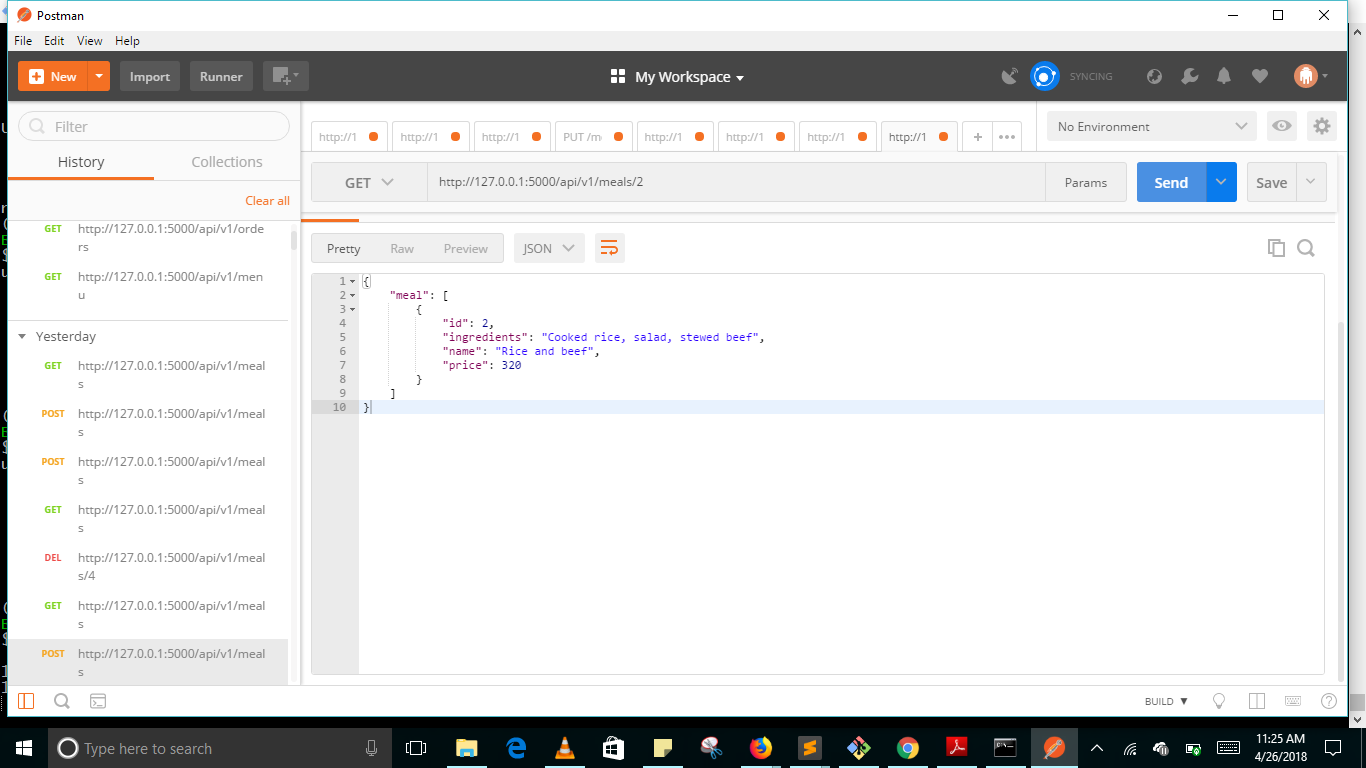The image size is (1366, 768).
Task: Toggle environment quick look eye icon
Action: pos(1282,126)
